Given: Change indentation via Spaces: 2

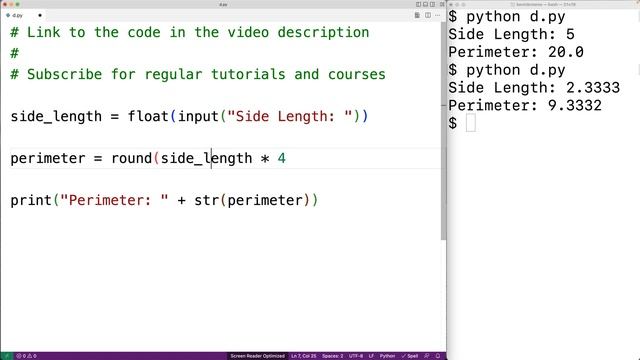Looking at the screenshot, I should coord(333,356).
